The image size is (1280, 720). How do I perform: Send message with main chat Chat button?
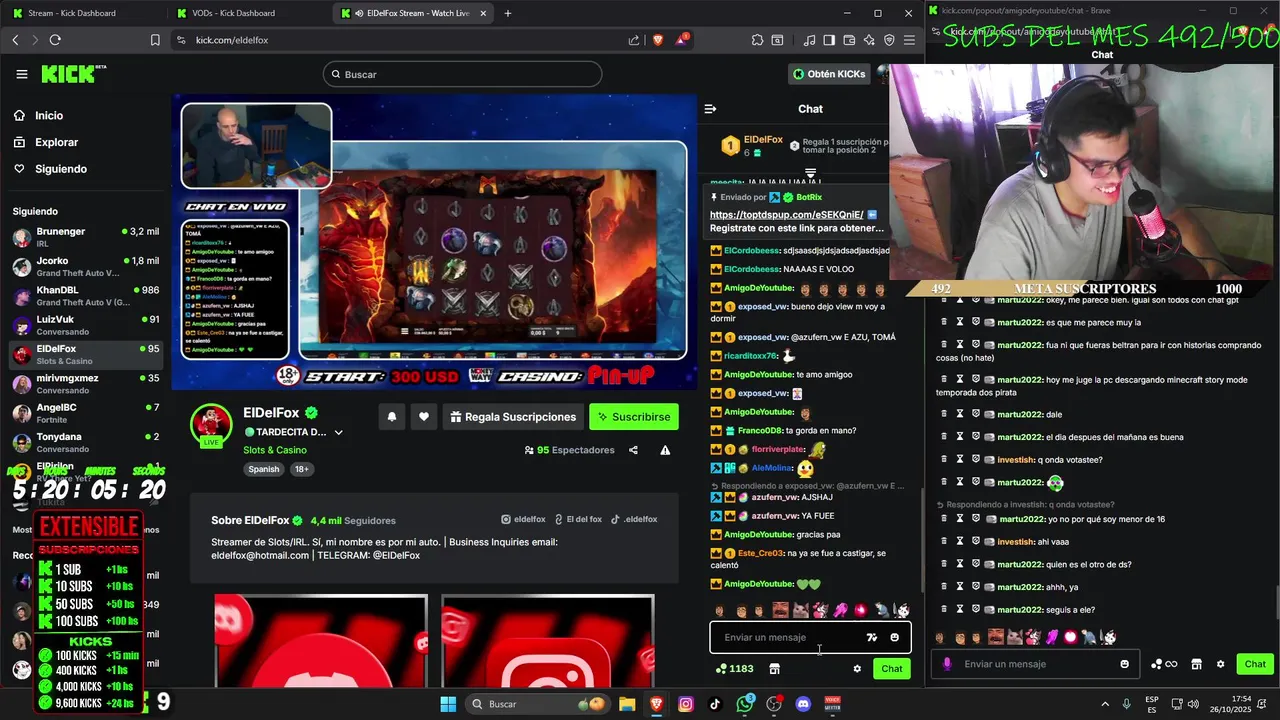coord(892,668)
